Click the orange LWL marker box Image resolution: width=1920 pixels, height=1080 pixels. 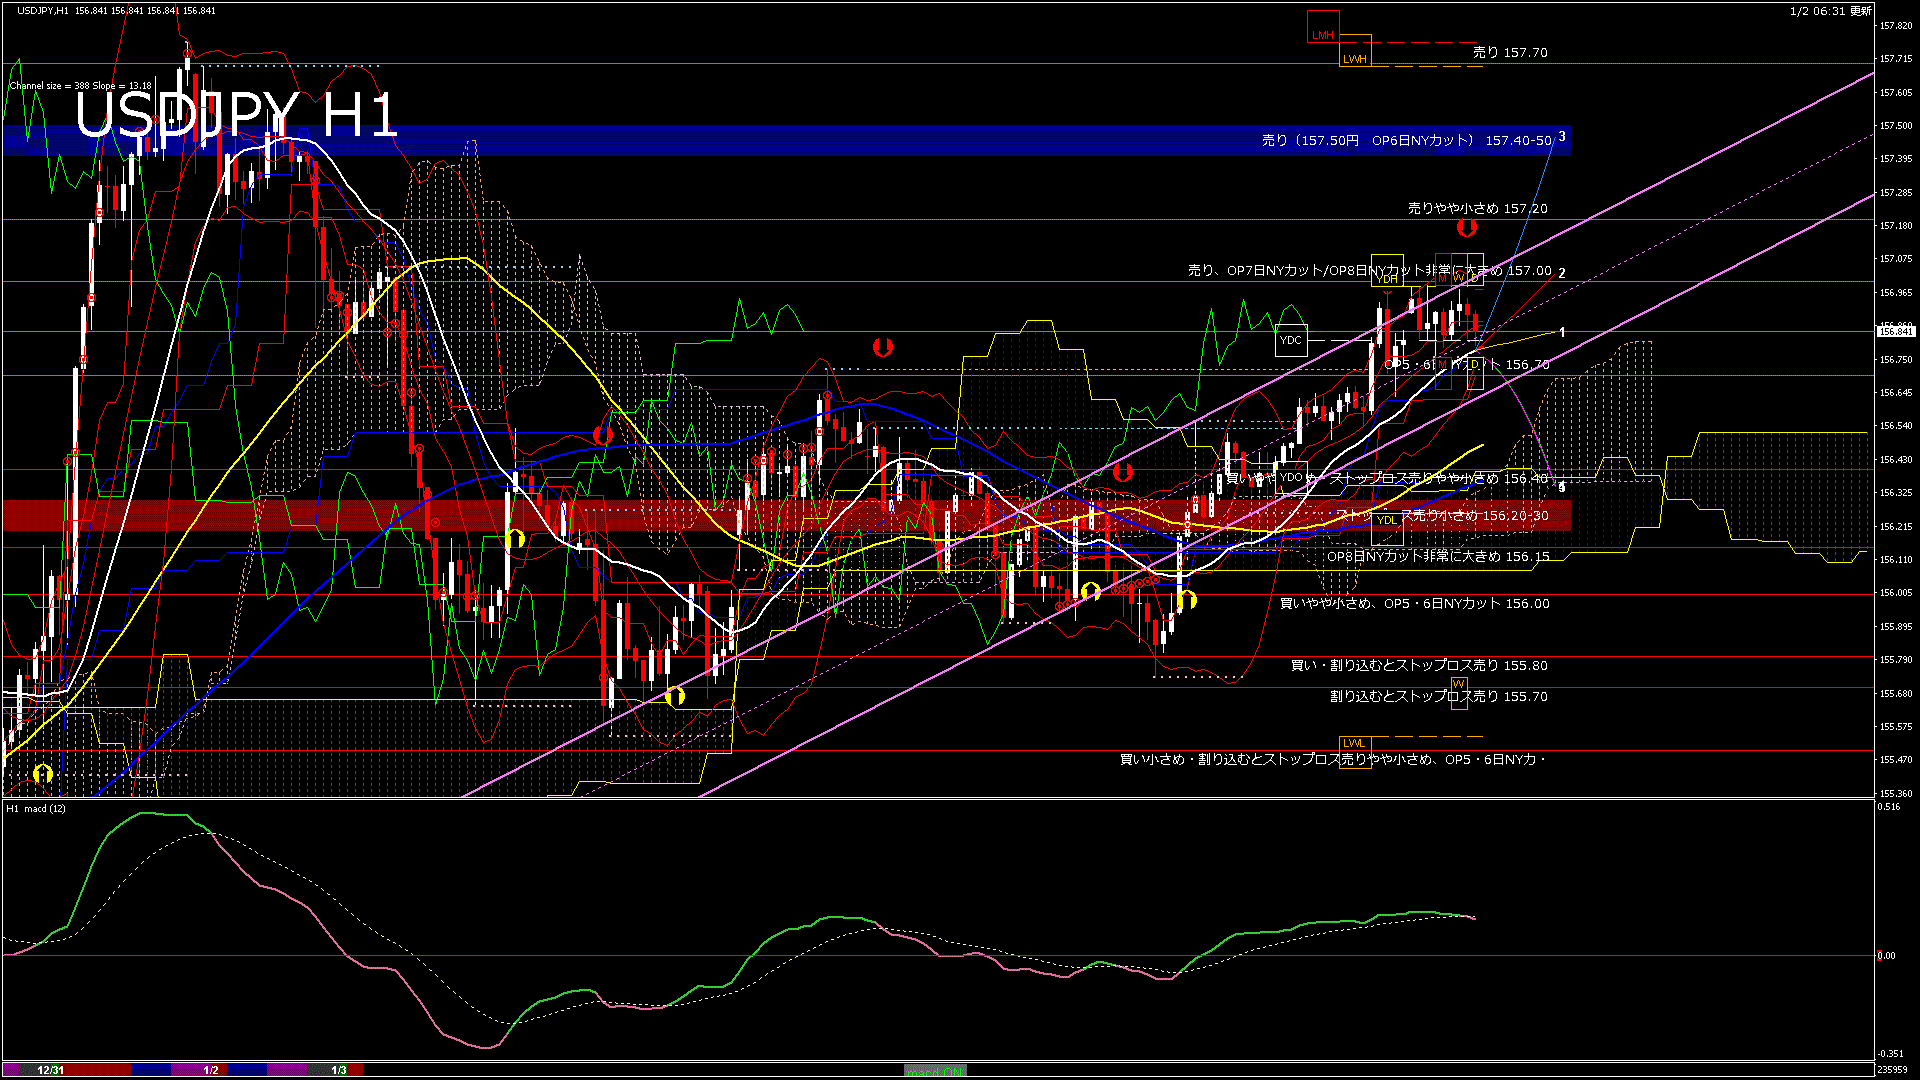tap(1354, 743)
